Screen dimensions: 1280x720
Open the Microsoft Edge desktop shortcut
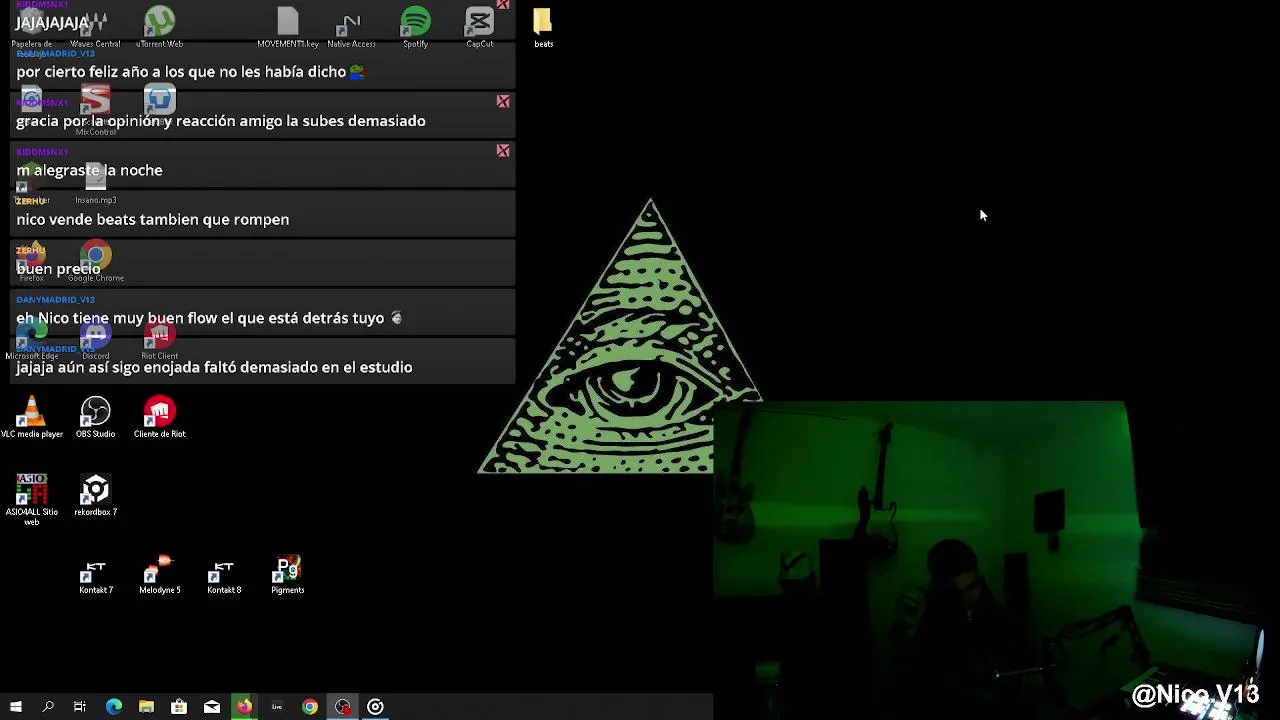[x=31, y=339]
